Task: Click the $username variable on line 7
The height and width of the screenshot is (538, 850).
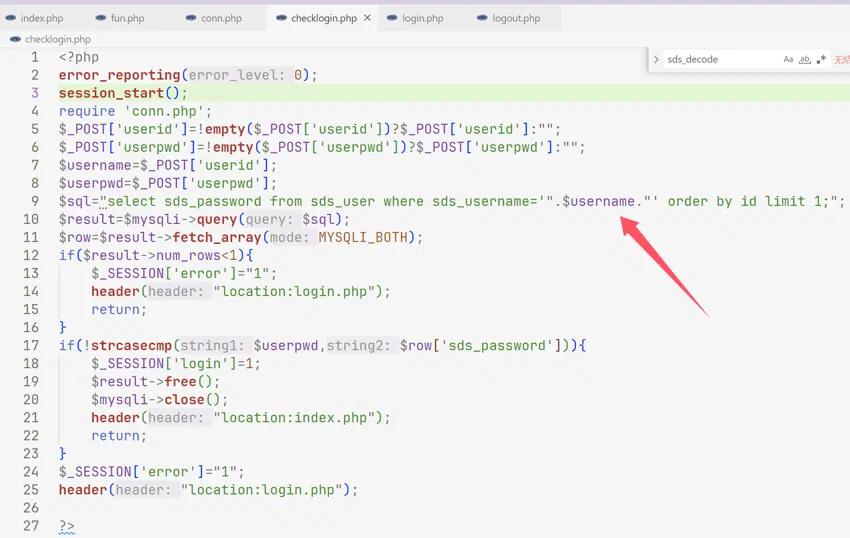Action: tap(95, 165)
